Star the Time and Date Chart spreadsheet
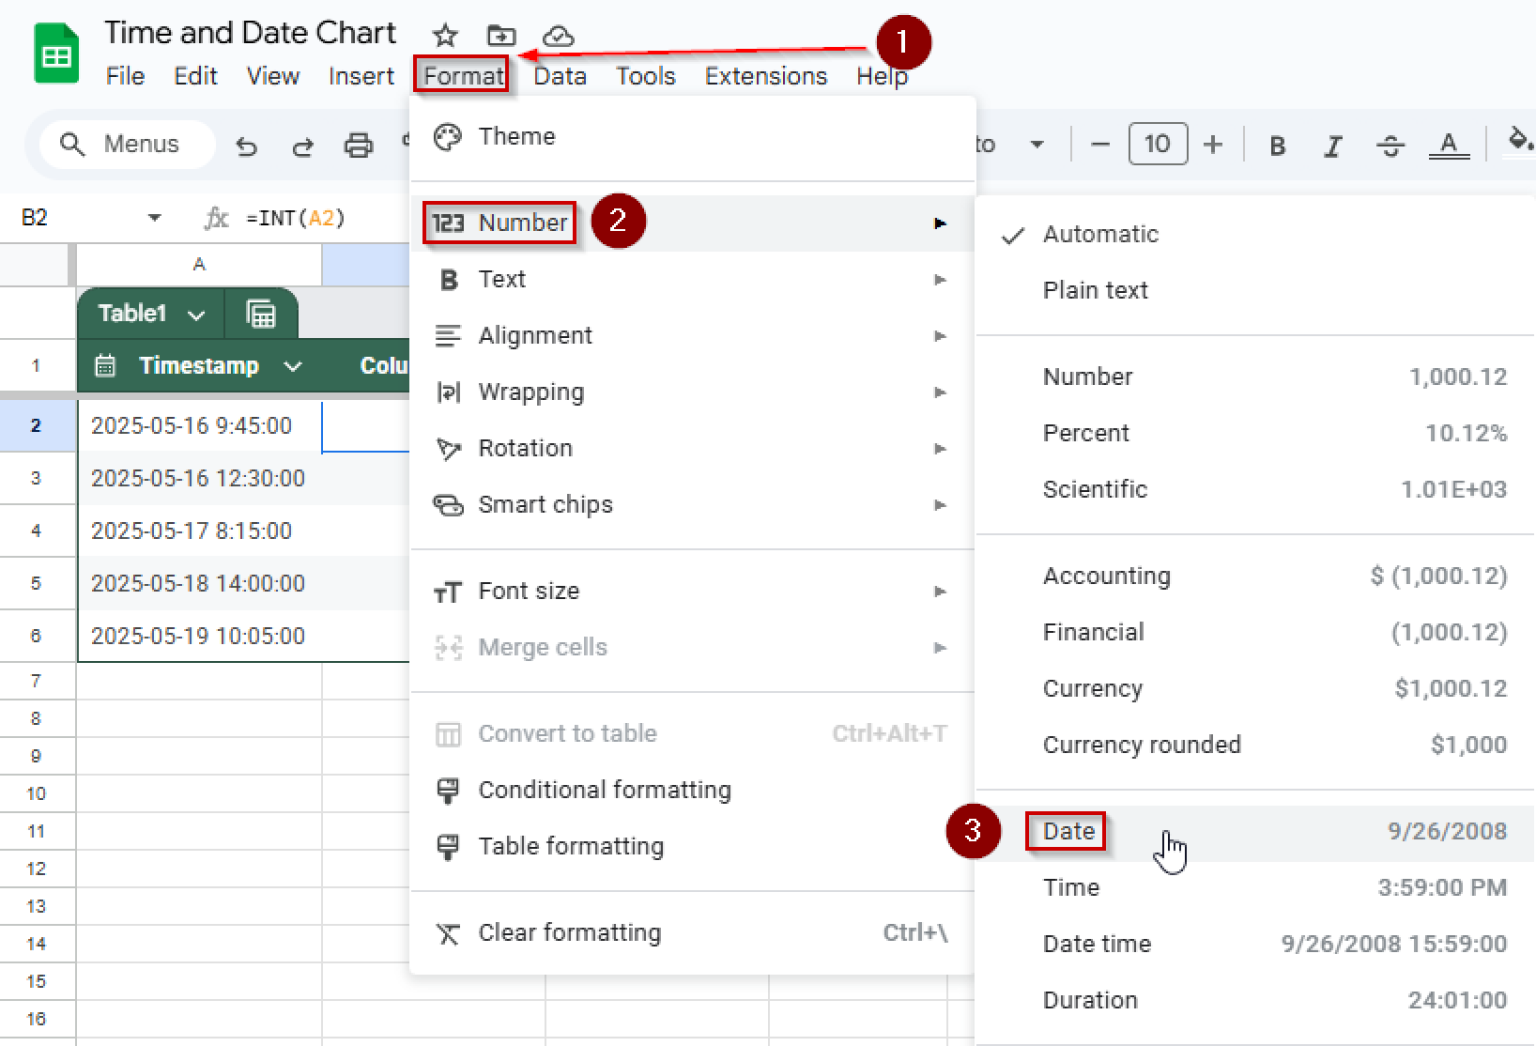Screen dimensions: 1536x1046 (x=444, y=35)
